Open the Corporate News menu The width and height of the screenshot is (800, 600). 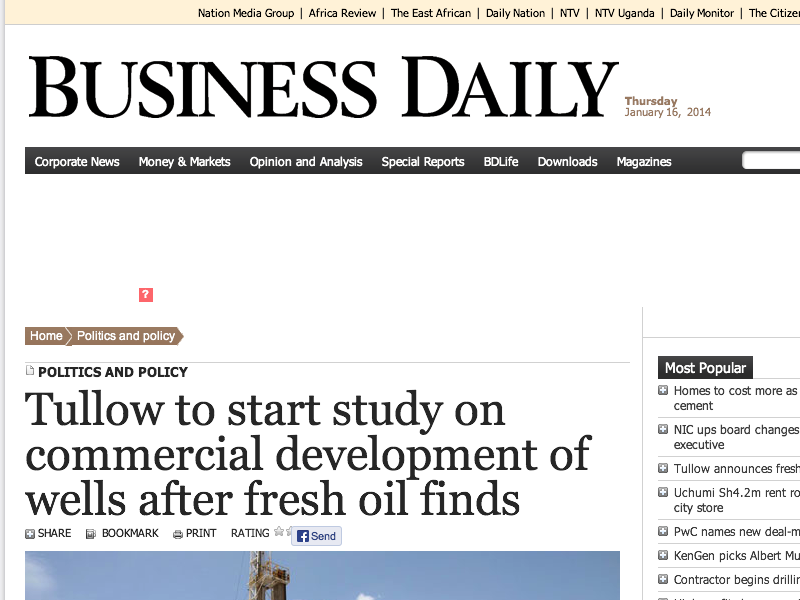point(77,161)
